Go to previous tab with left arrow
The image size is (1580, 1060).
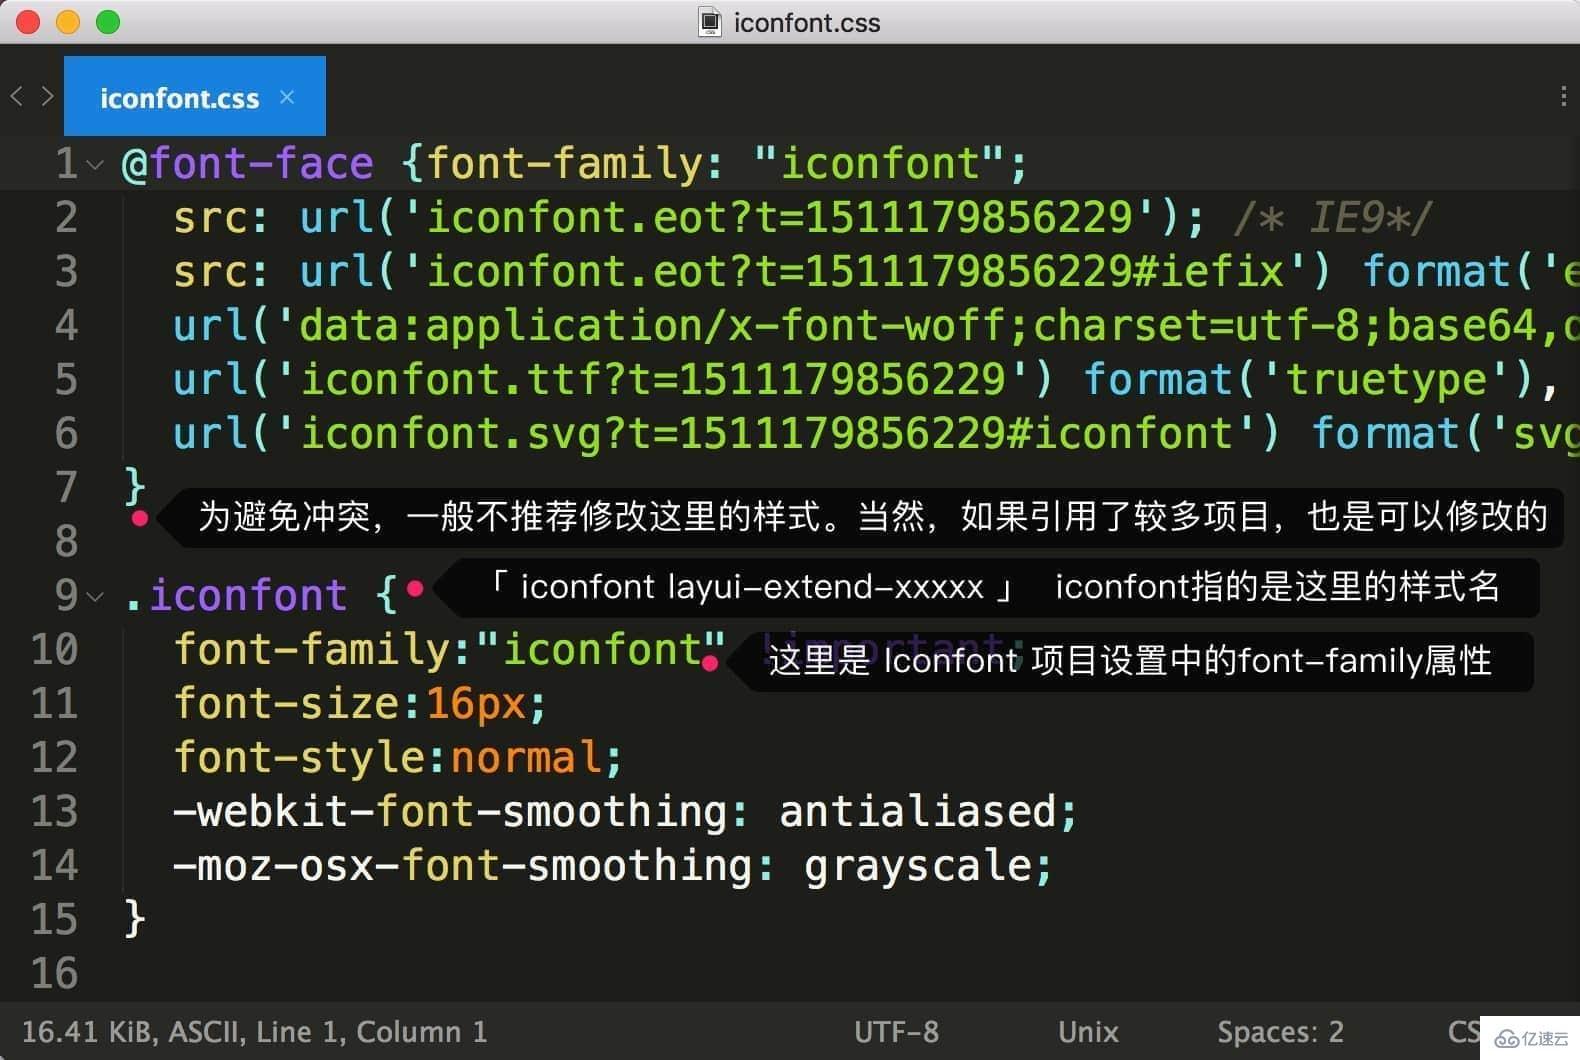point(16,97)
